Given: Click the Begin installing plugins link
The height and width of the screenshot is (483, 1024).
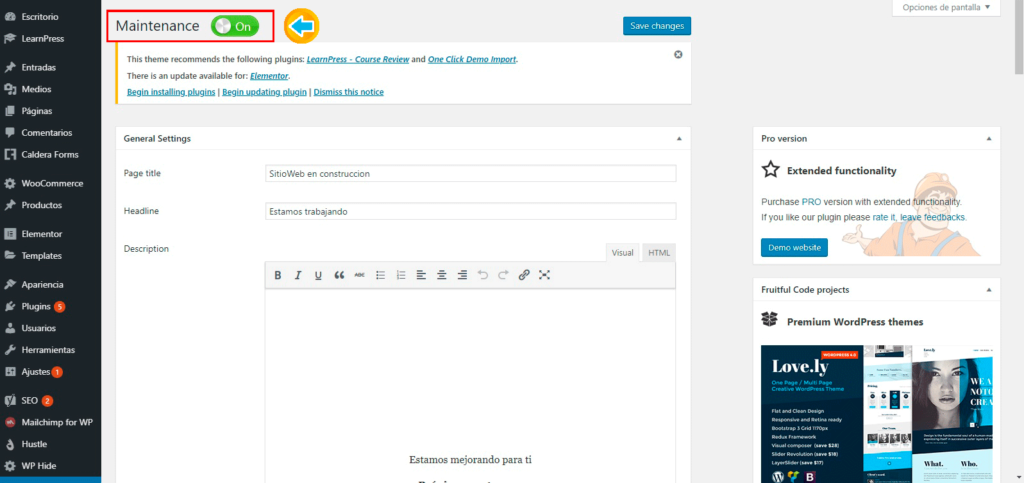Looking at the screenshot, I should 171,92.
